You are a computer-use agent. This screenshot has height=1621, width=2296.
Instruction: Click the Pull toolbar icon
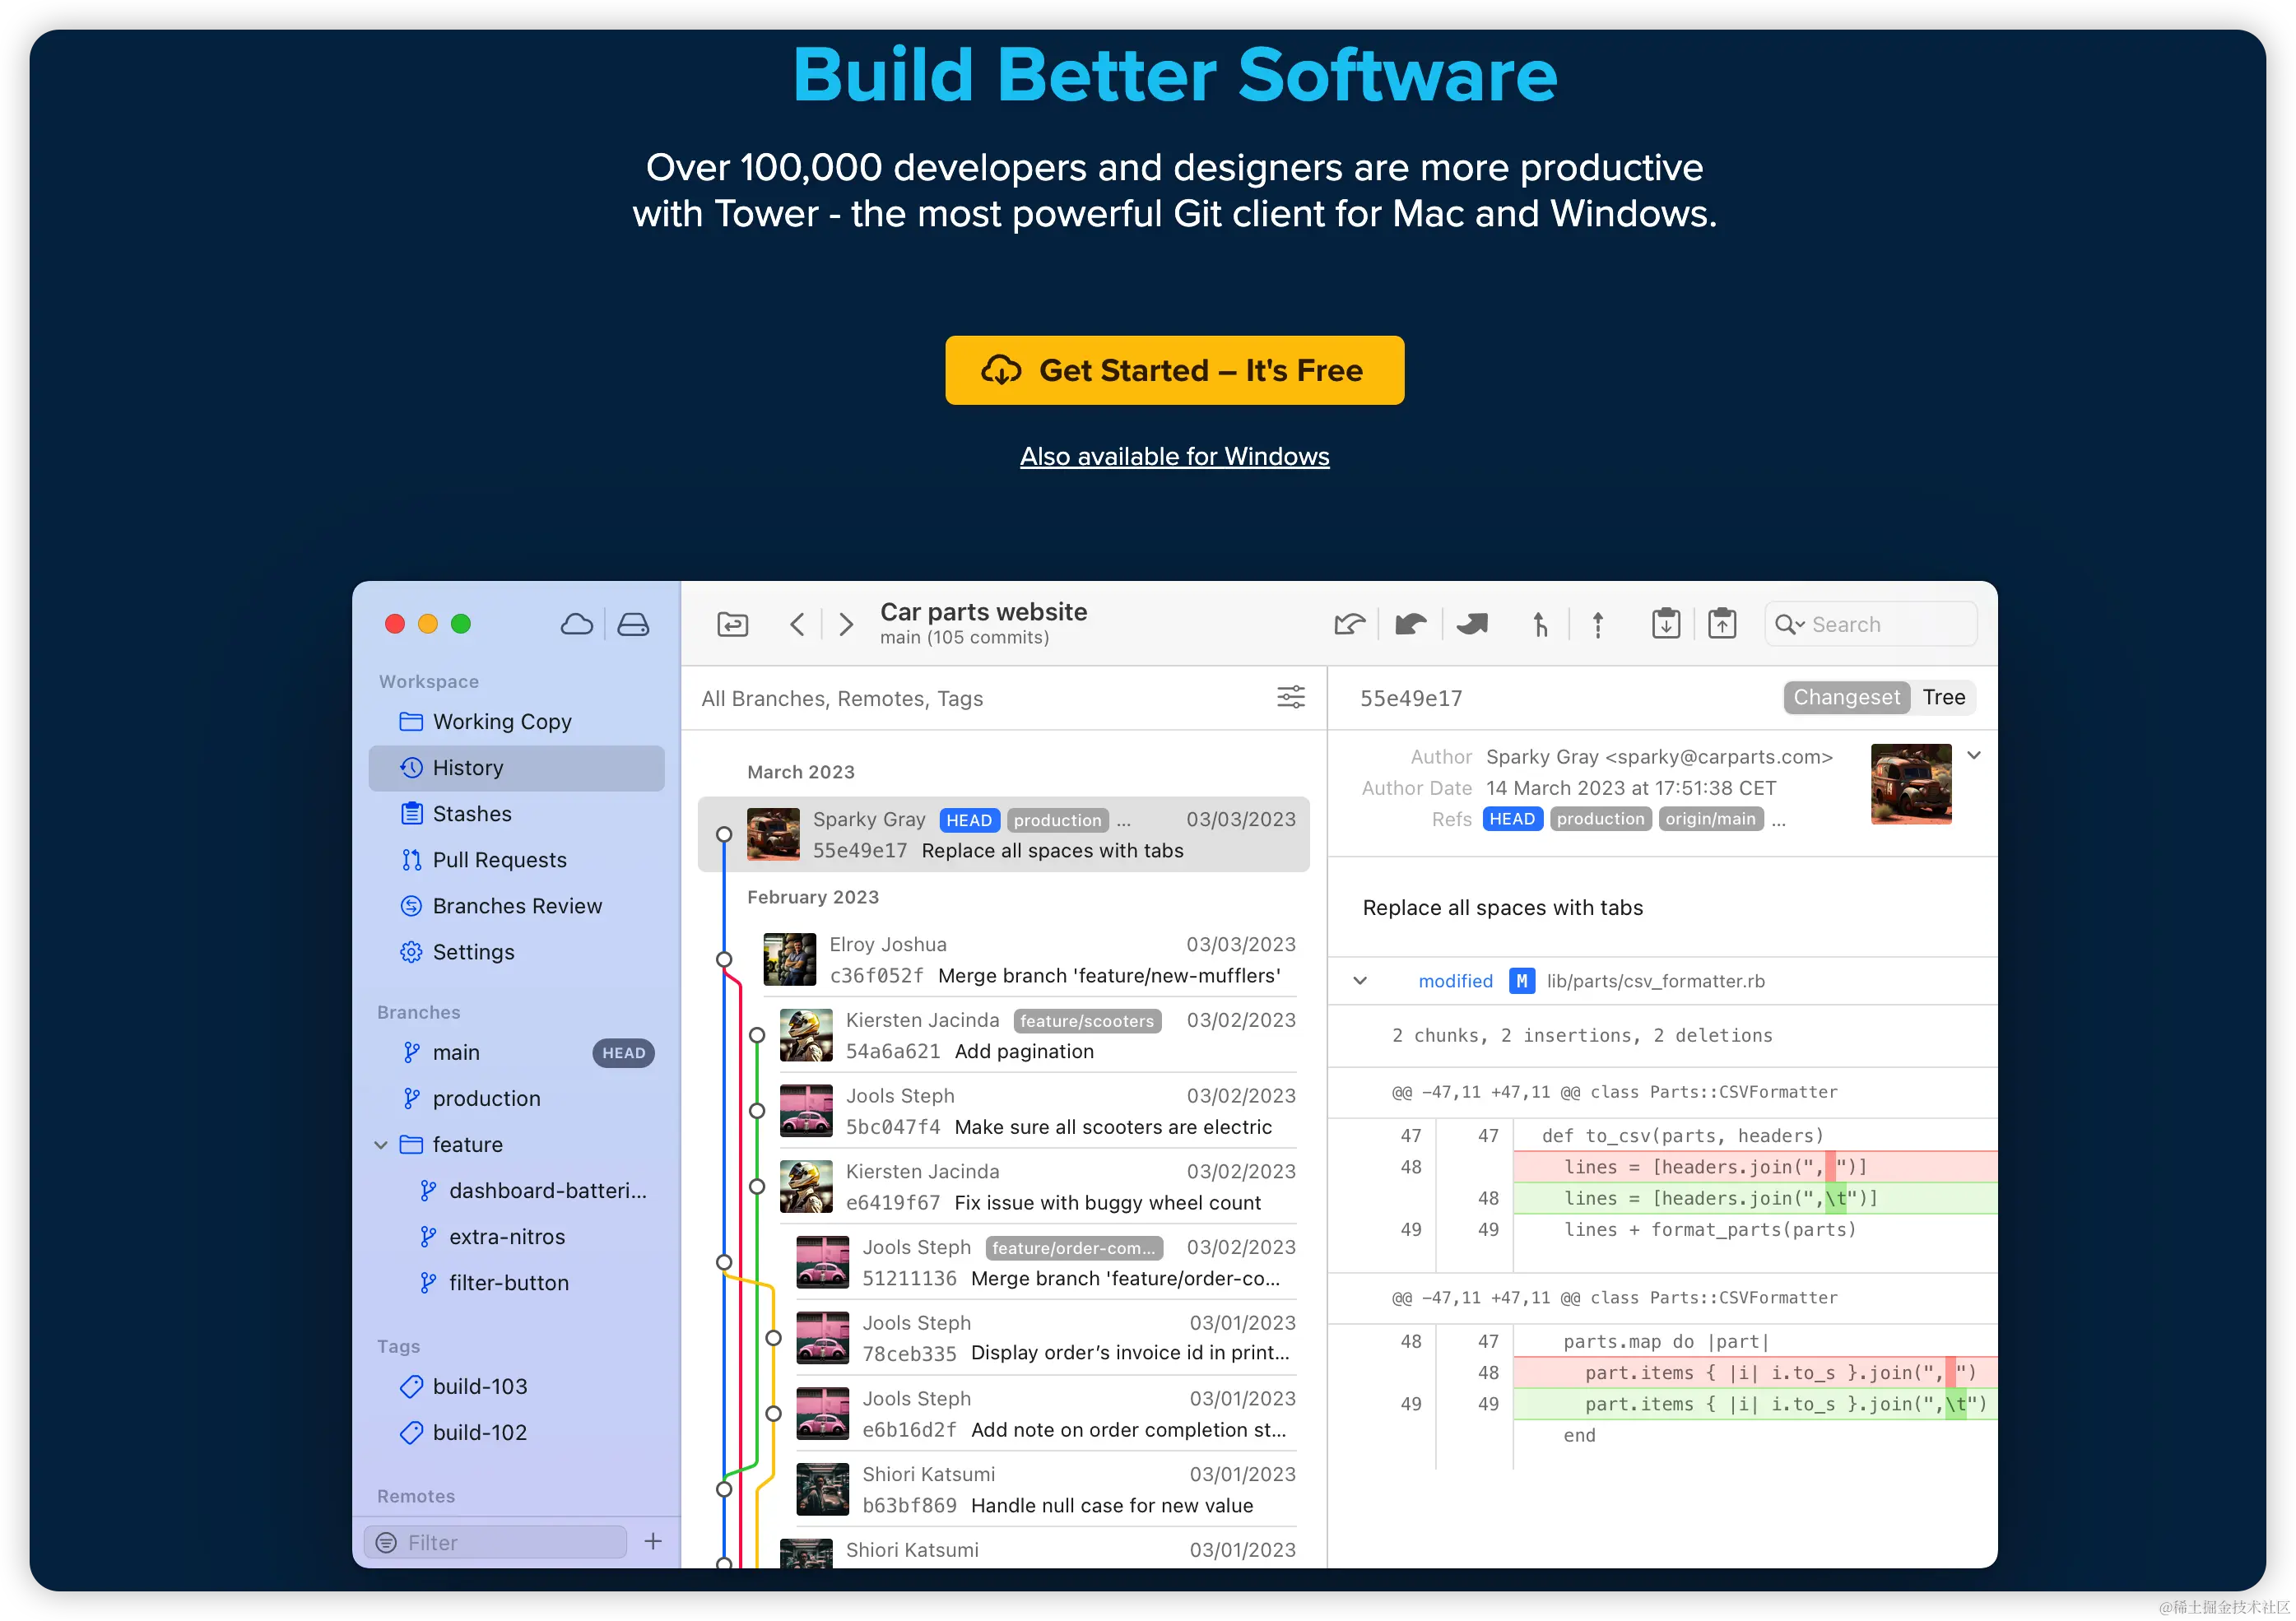[1410, 624]
